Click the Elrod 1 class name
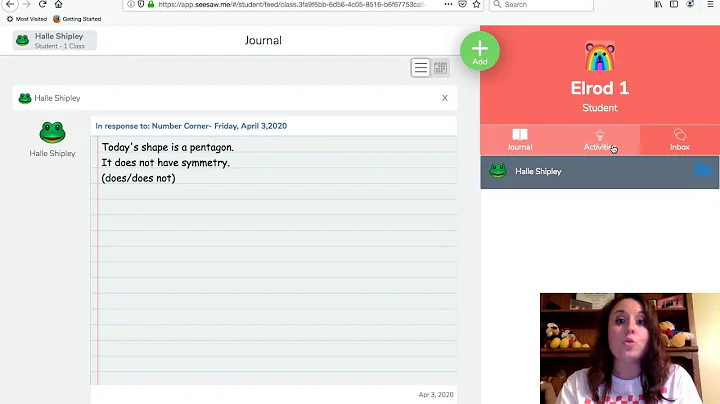 600,88
